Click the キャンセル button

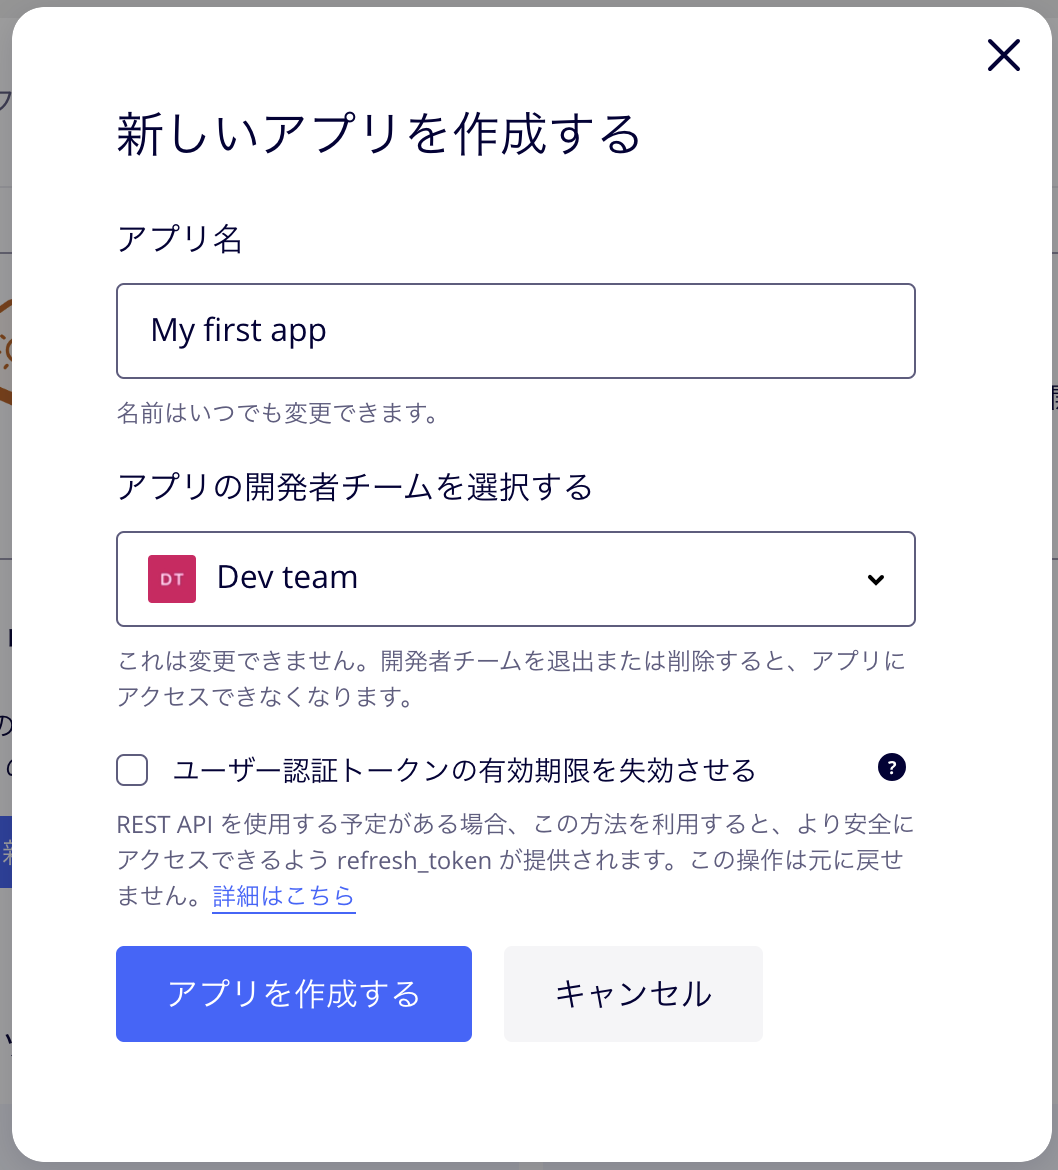[x=633, y=994]
